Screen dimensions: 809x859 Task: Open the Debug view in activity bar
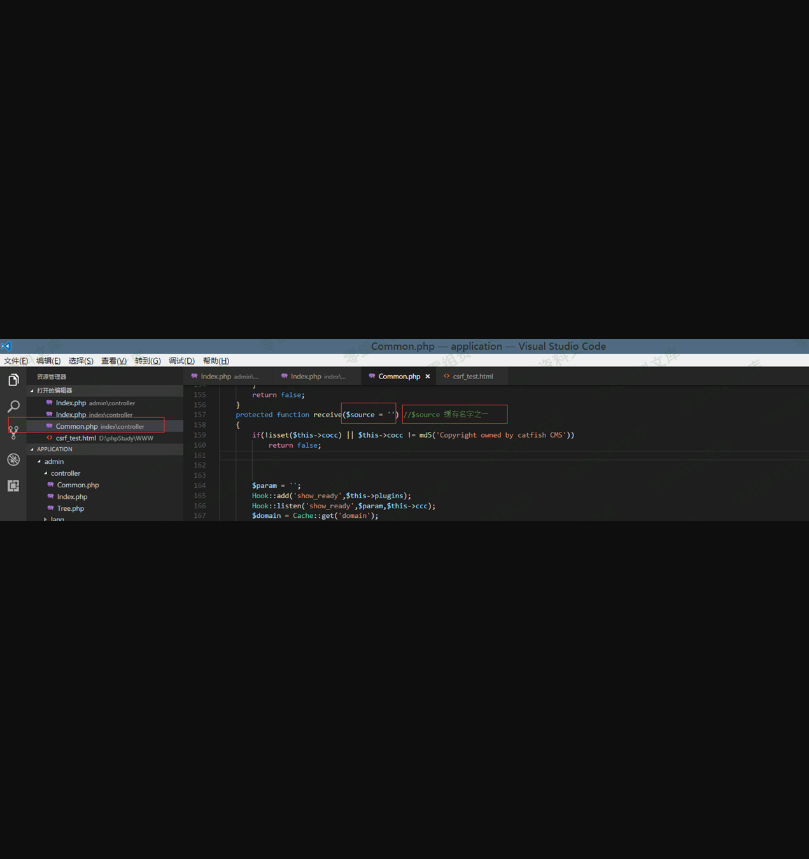(13, 460)
